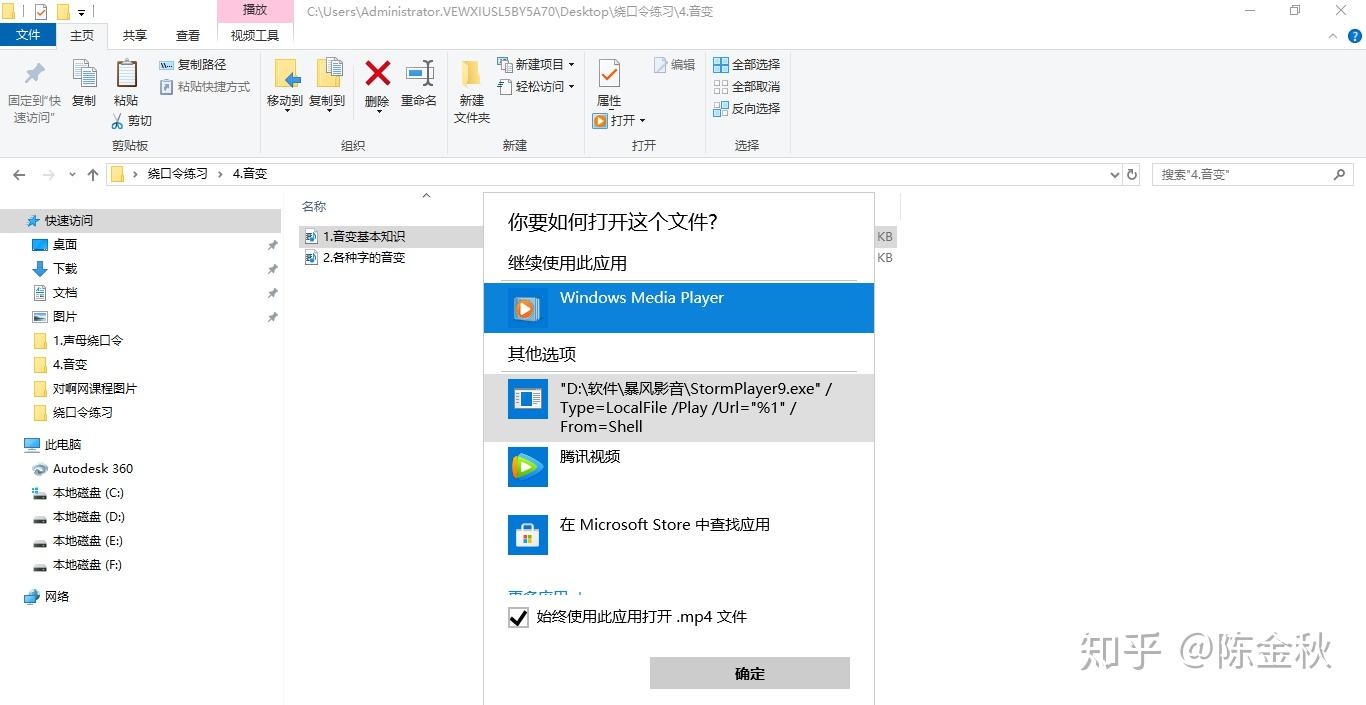Open recent locations dropdown arrow

tap(72, 175)
